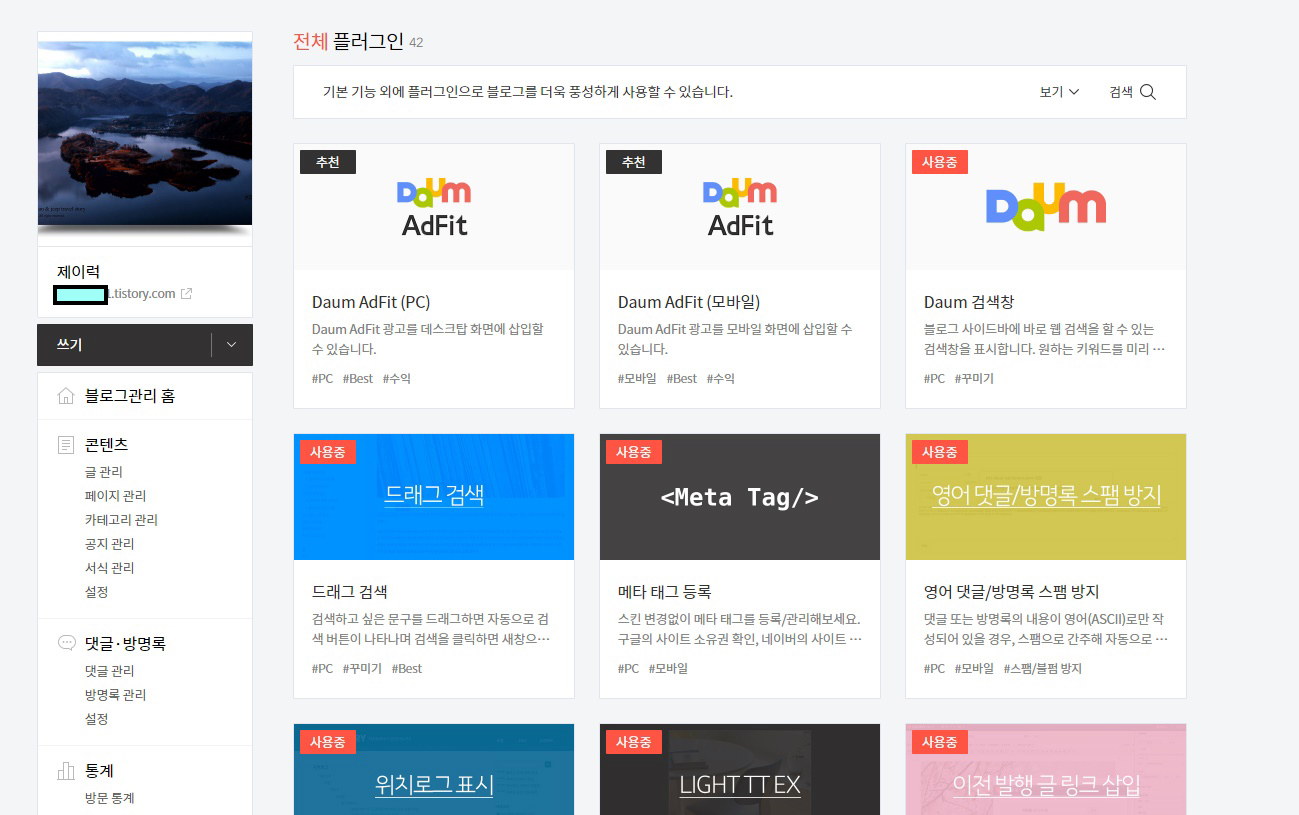Open the LIGHT TT EX plugin banner
The width and height of the screenshot is (1299, 815).
pyautogui.click(x=740, y=770)
